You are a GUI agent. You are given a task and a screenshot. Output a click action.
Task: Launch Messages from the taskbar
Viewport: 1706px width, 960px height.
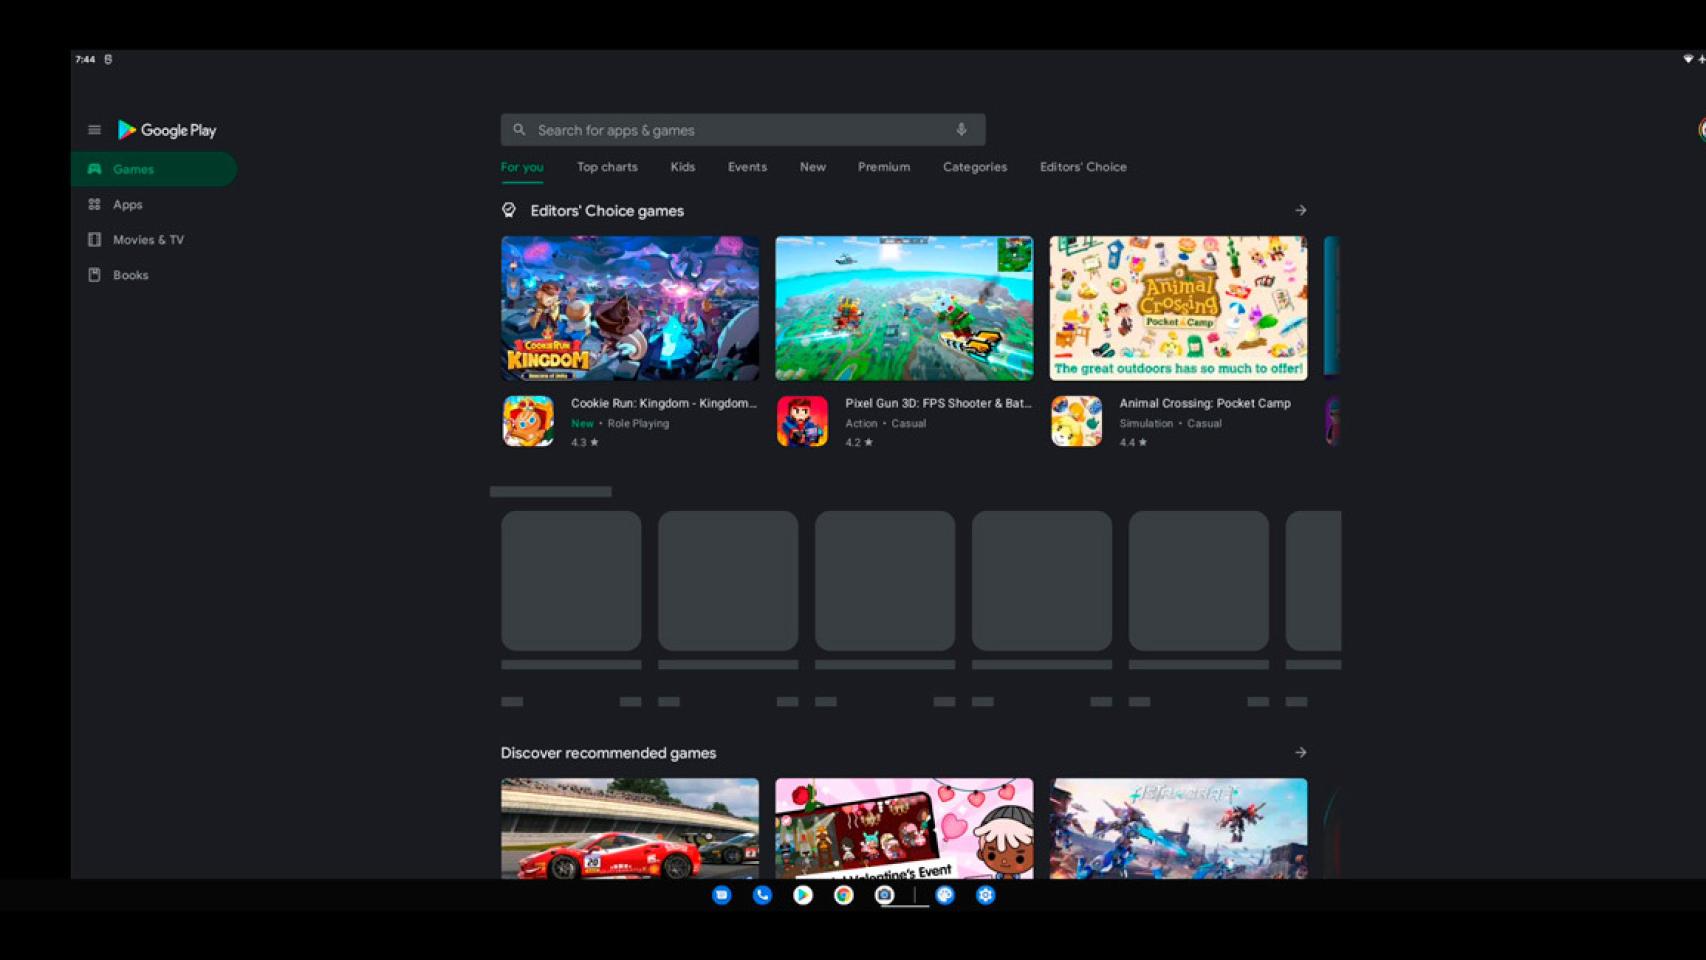click(722, 895)
